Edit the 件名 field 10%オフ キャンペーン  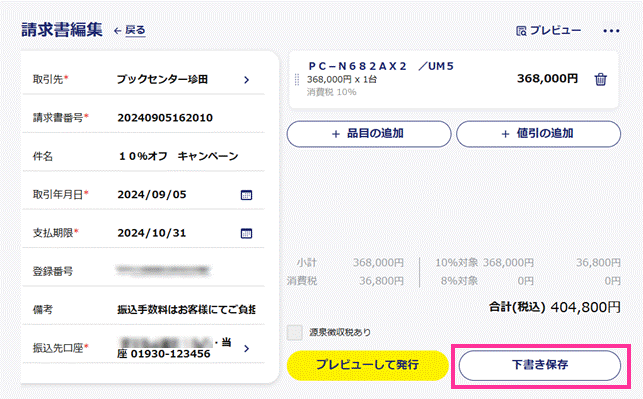178,156
